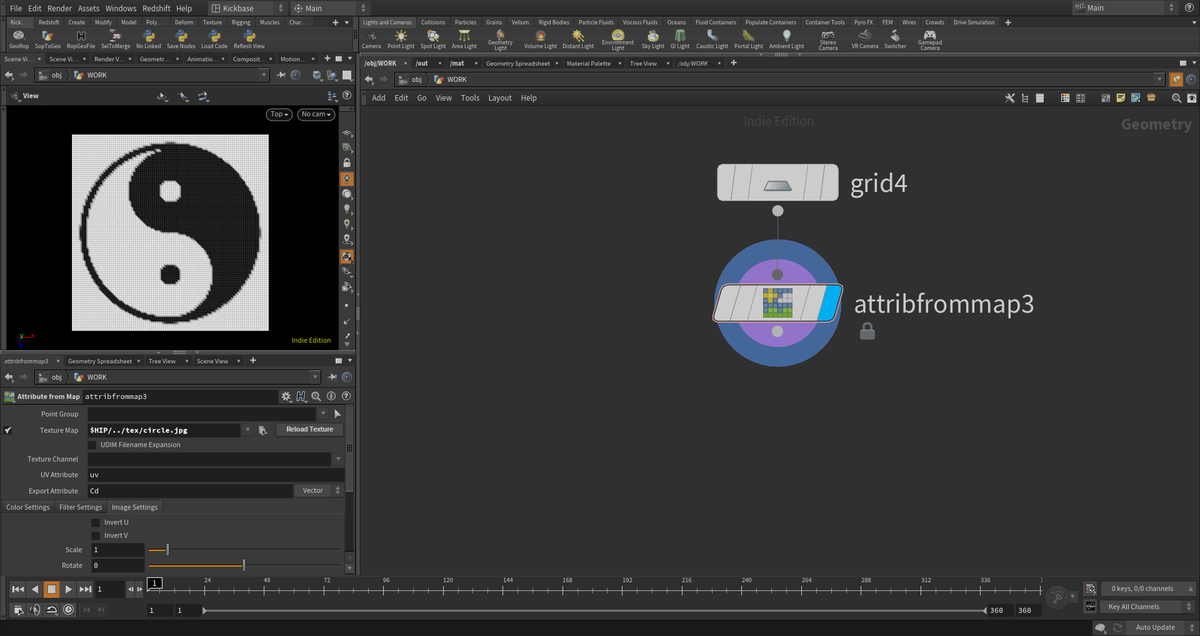Switch to the Color Settings tab
Viewport: 1200px width, 636px height.
click(x=27, y=507)
